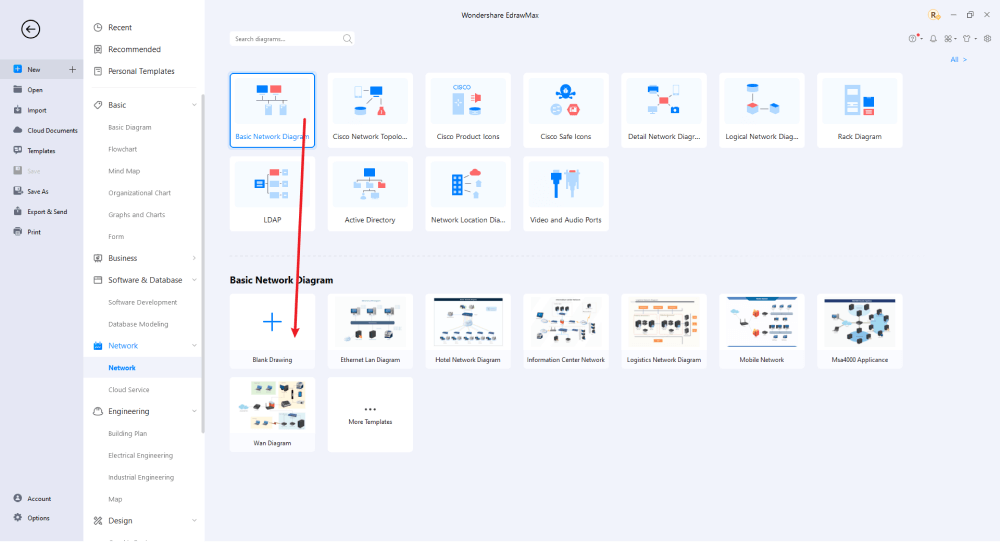
Task: Select Cisco Product Icons category
Action: [x=468, y=110]
